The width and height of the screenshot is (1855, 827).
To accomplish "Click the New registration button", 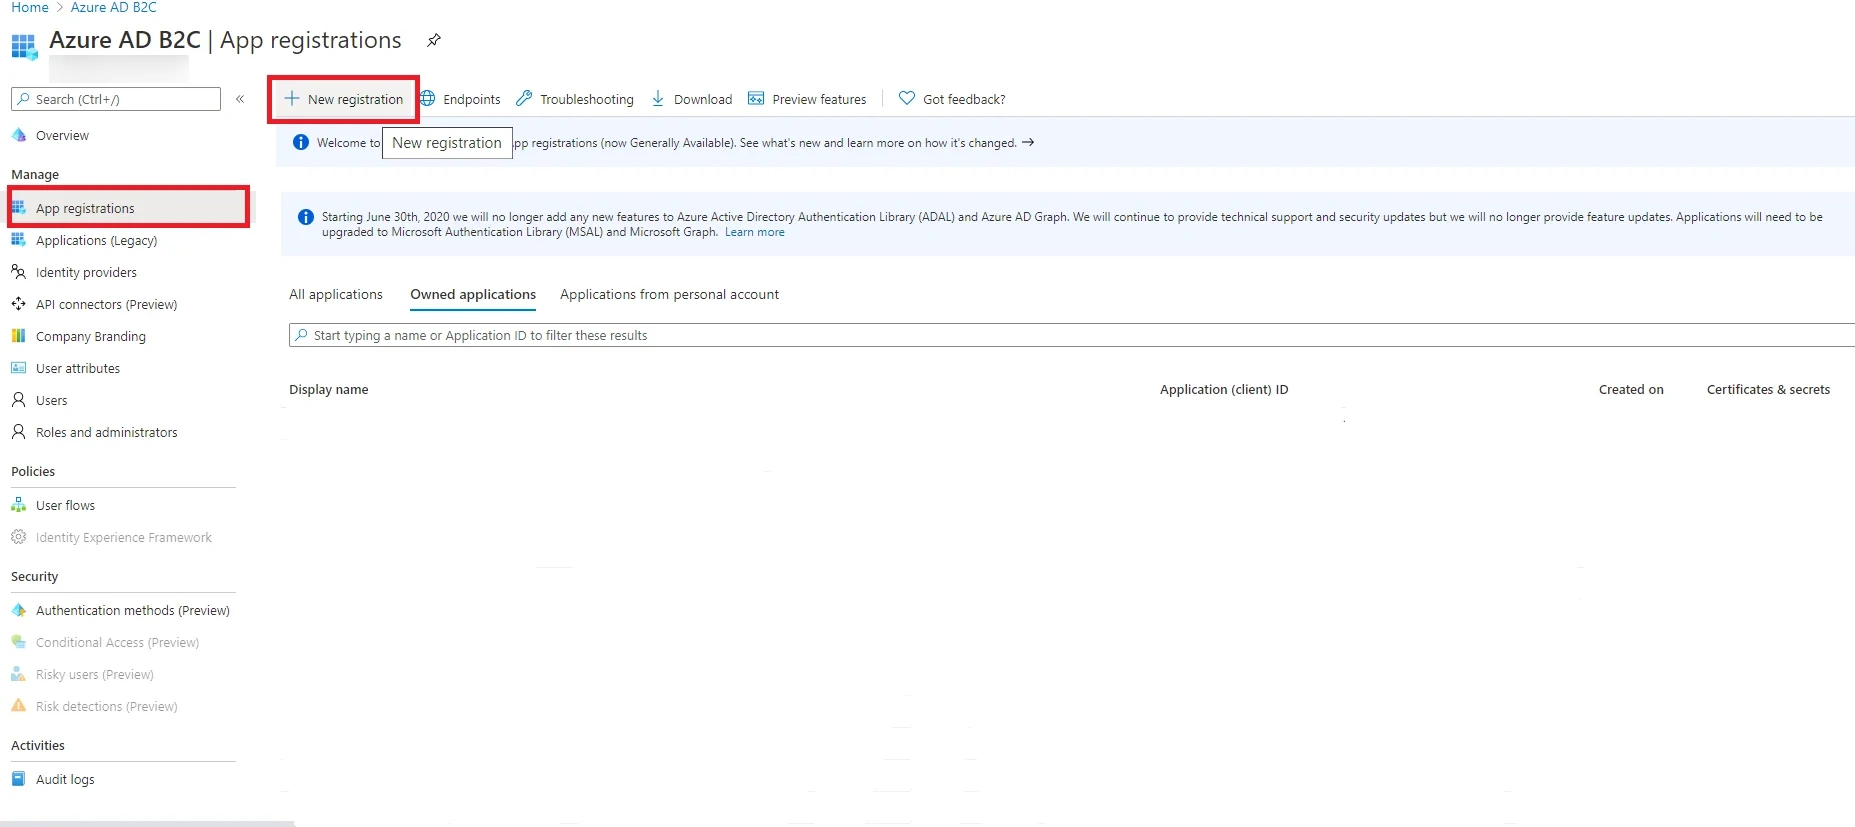I will pos(343,99).
